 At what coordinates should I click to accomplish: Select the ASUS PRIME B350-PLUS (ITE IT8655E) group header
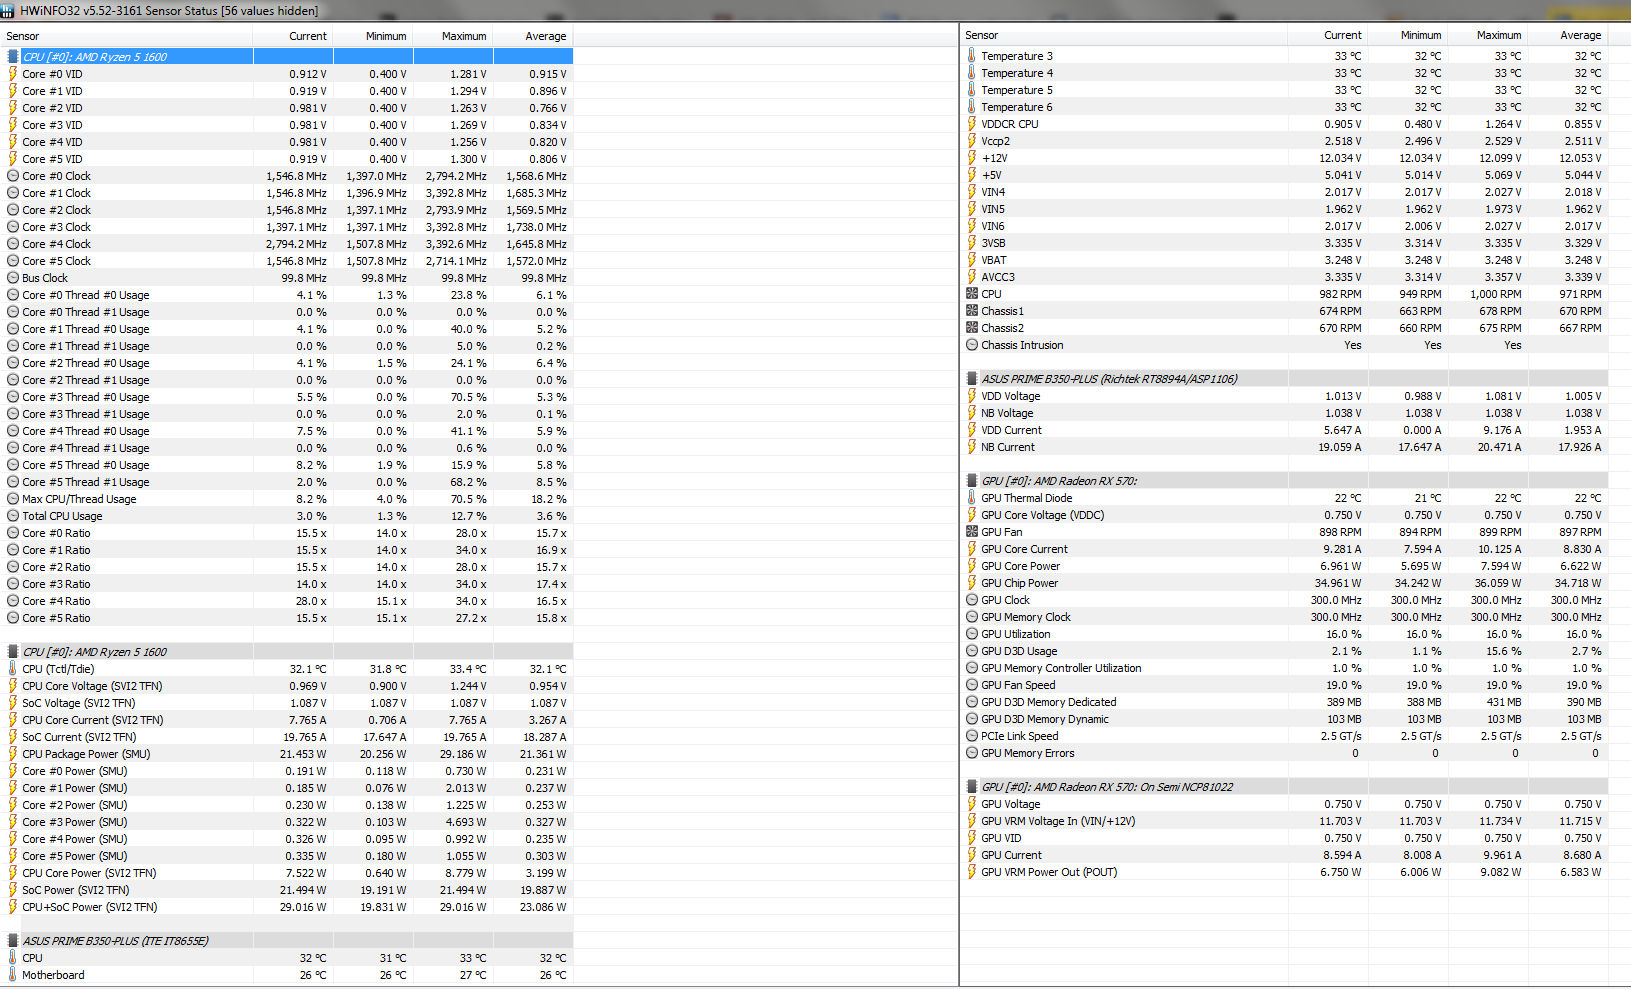coord(288,941)
